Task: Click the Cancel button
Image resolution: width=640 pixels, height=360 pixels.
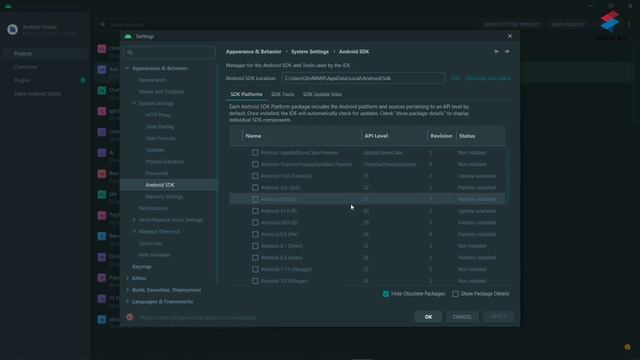Action: [x=462, y=317]
